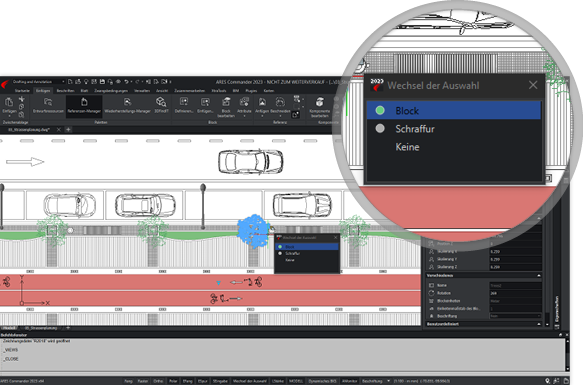The width and height of the screenshot is (583, 385).
Task: Open the Referenzen-Manager palette
Action: tap(84, 106)
